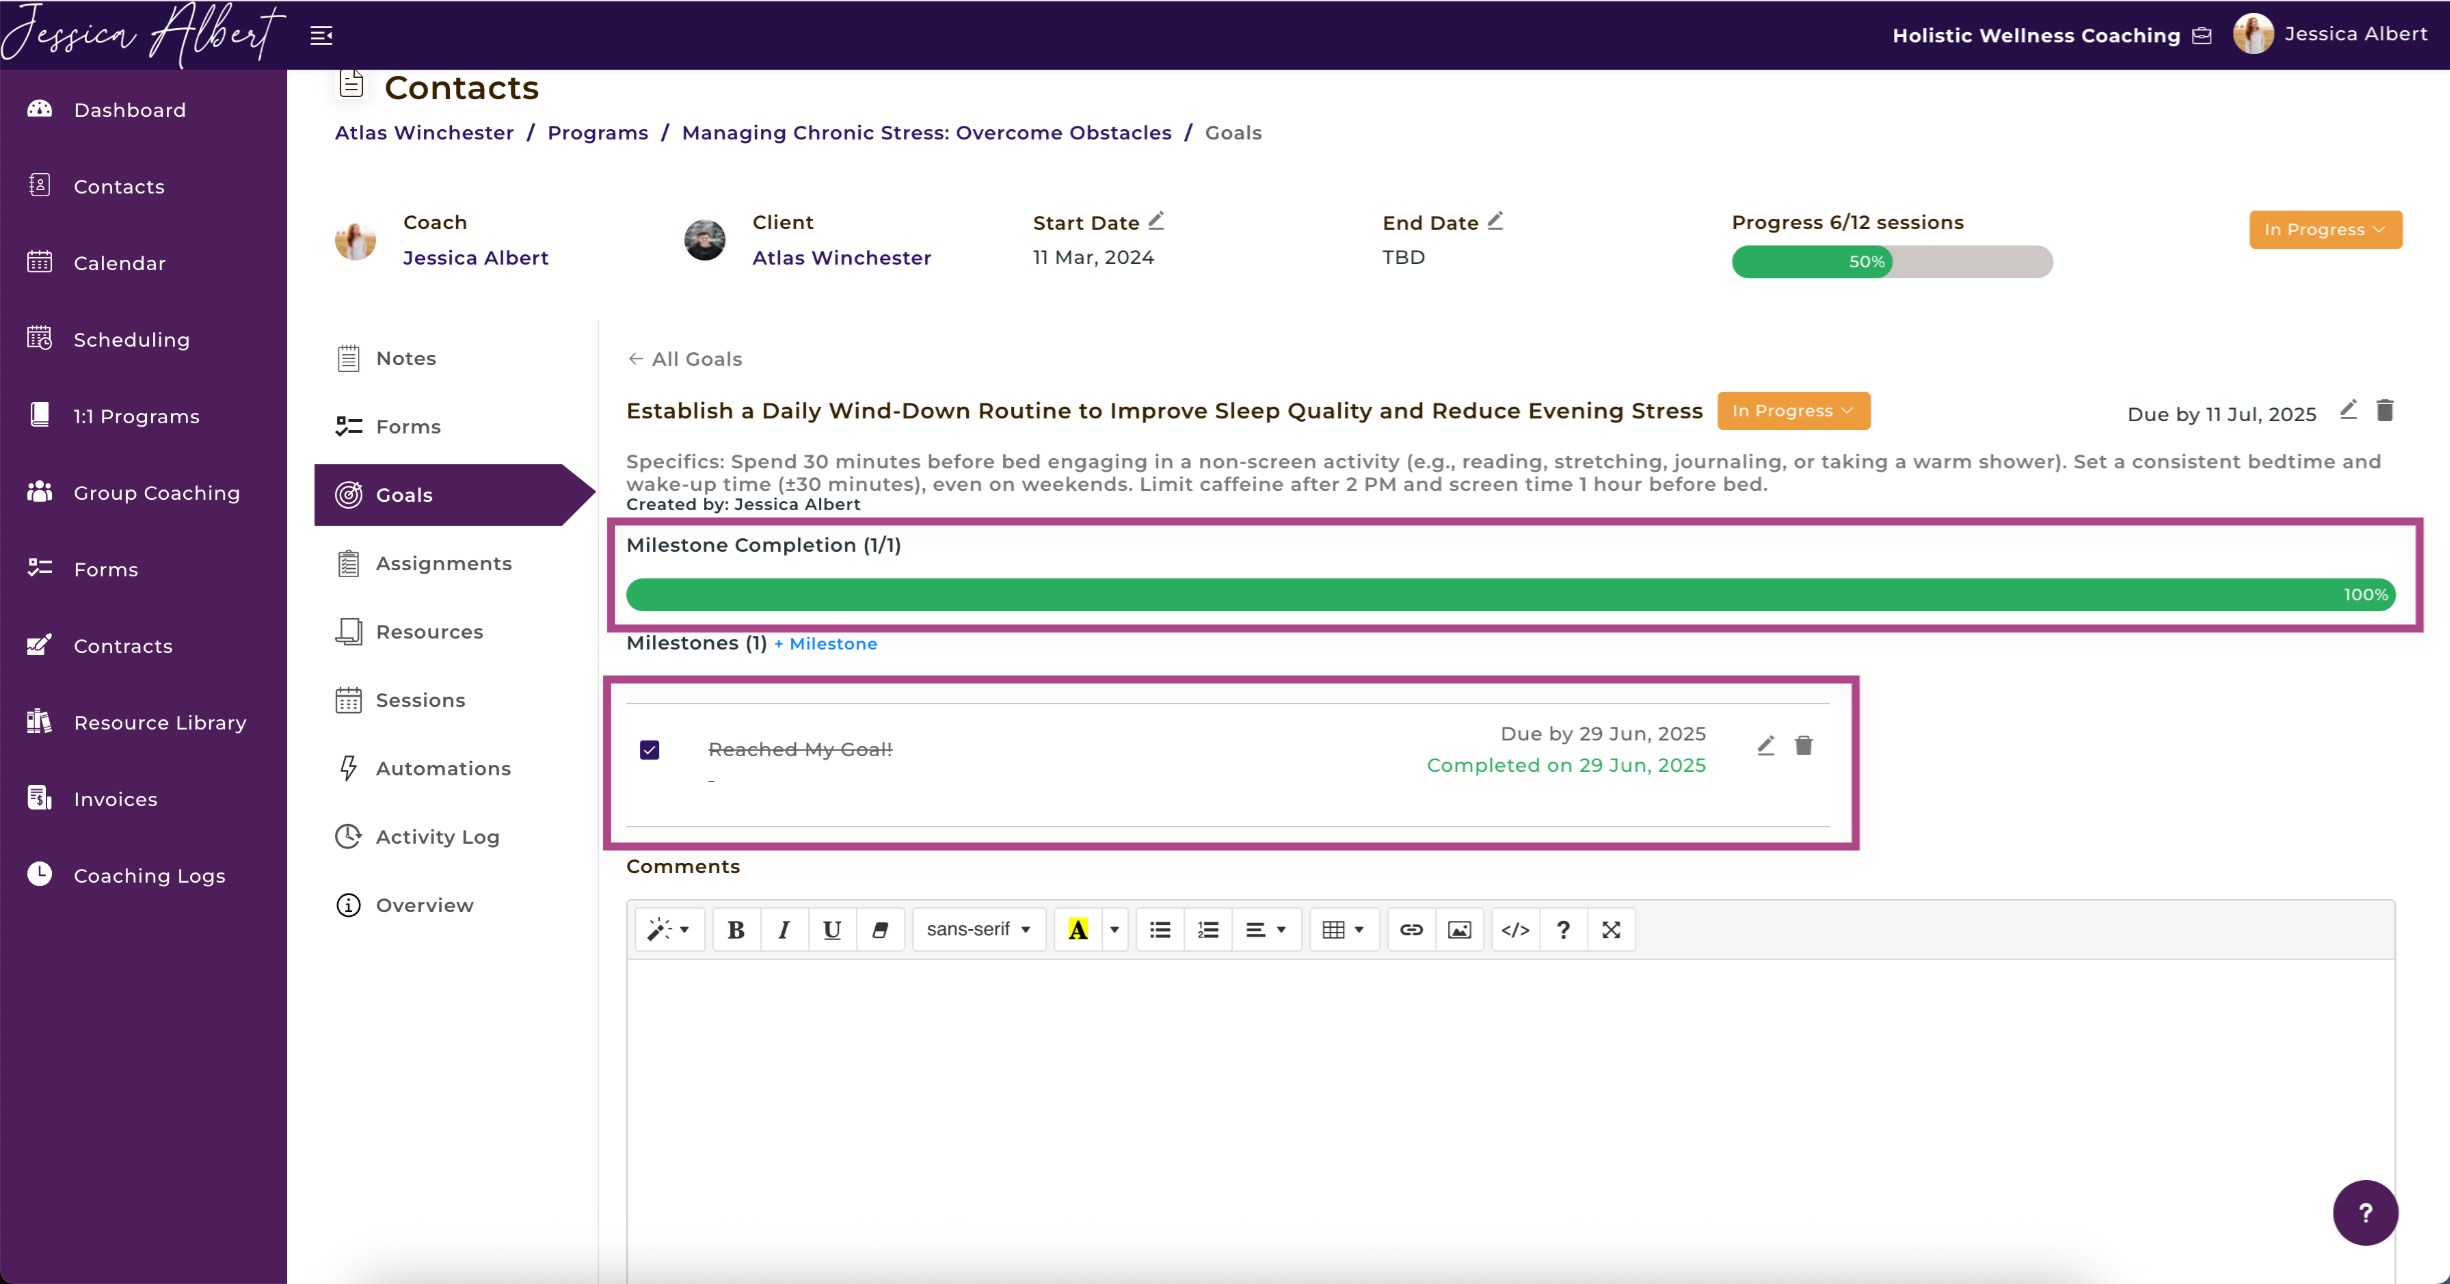The height and width of the screenshot is (1284, 2450).
Task: Open Atlas Winchester breadcrumb link
Action: [424, 133]
